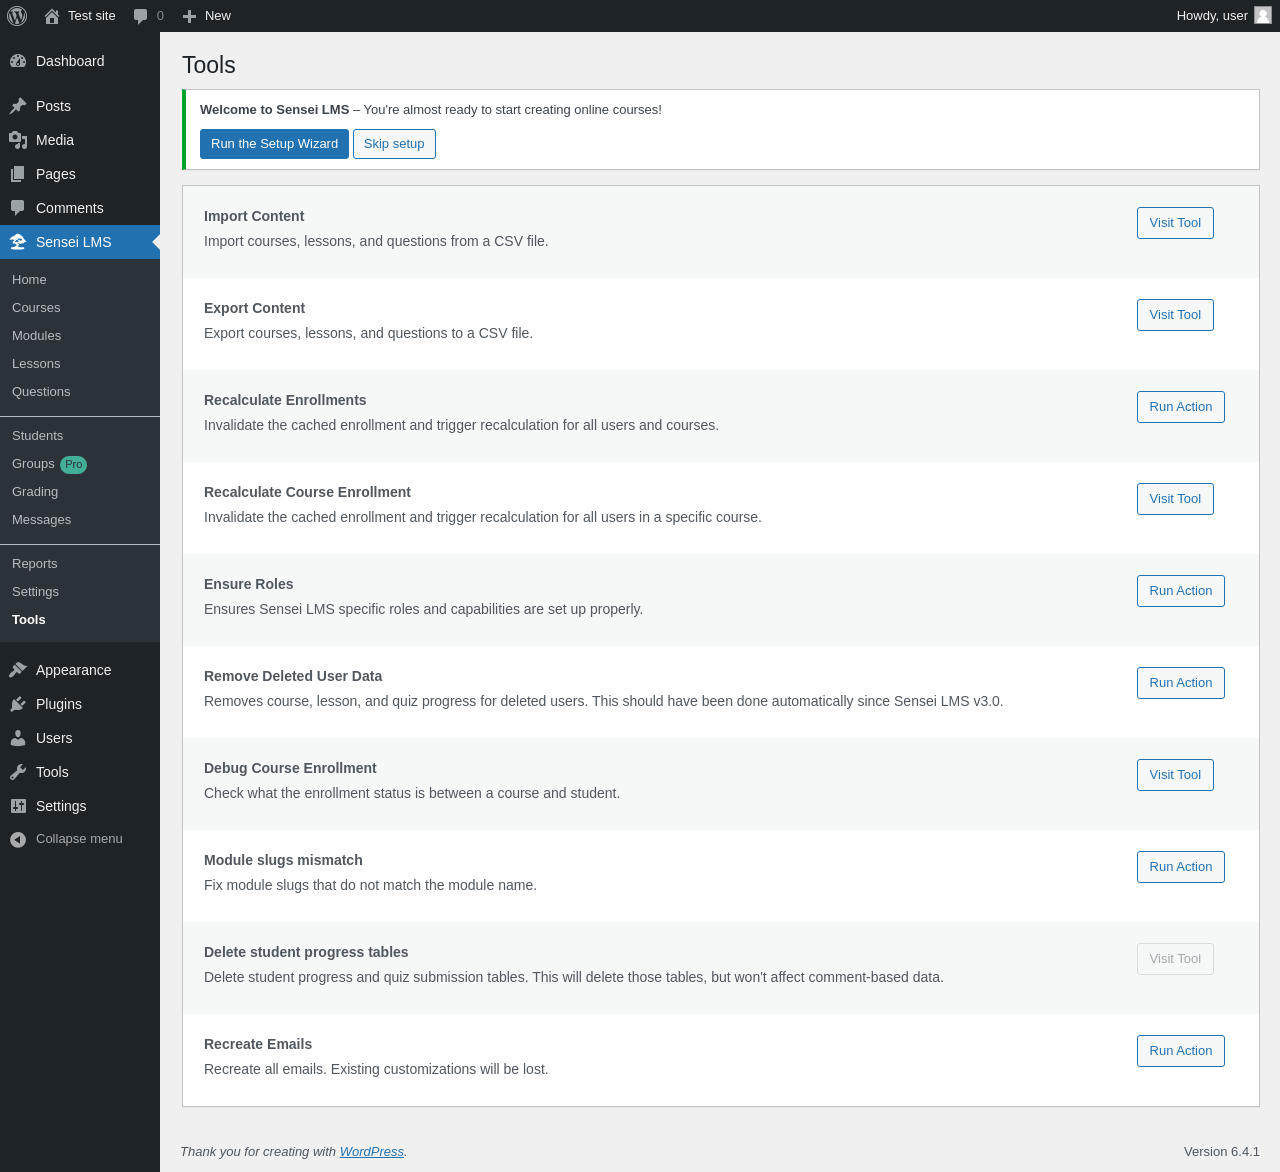1280x1172 pixels.
Task: Click the Recreate Emails heading text
Action: tap(258, 1044)
